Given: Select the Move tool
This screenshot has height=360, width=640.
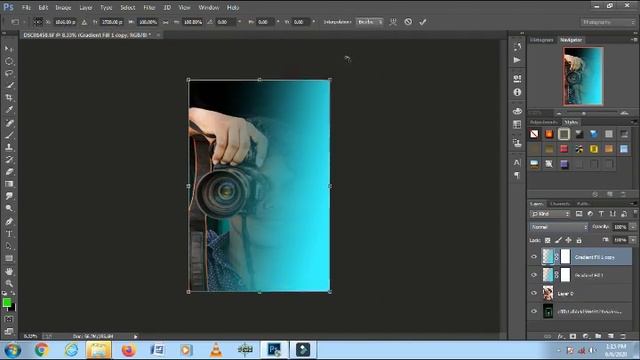Looking at the screenshot, I should point(9,49).
